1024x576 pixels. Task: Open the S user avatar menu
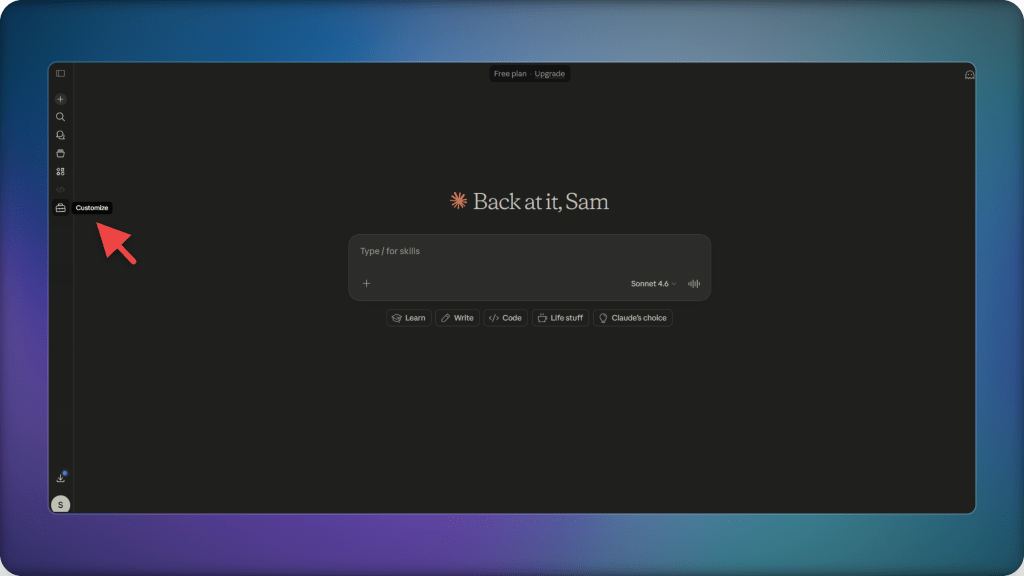click(60, 504)
